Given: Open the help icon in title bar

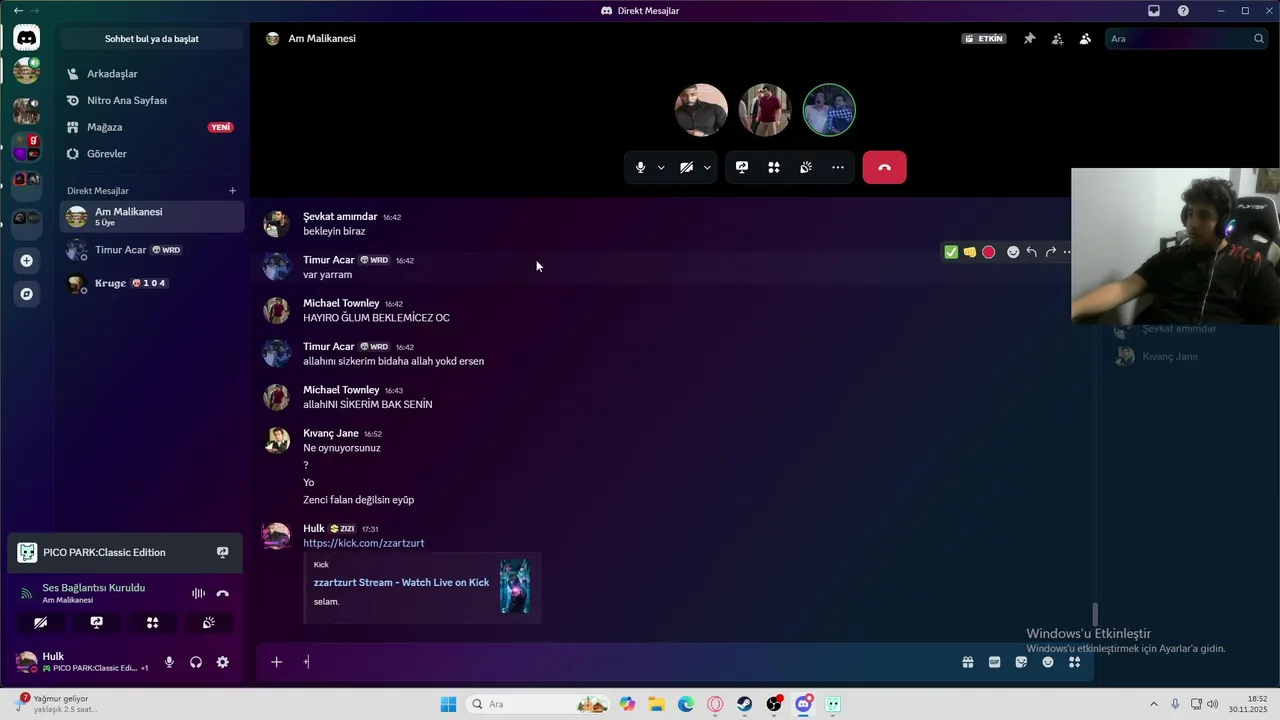Looking at the screenshot, I should point(1184,11).
